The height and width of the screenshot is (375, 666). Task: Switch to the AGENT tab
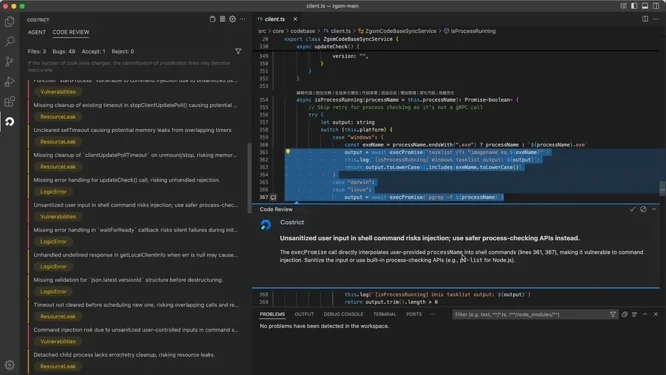tap(37, 32)
